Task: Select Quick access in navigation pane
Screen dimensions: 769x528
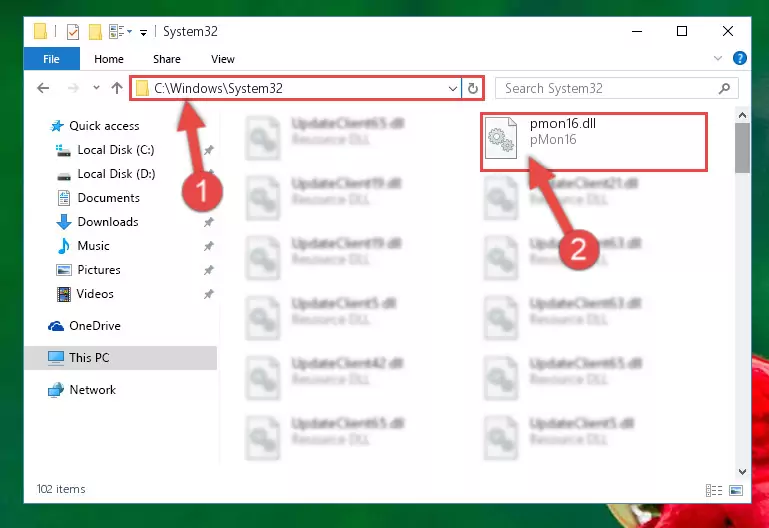Action: 104,126
